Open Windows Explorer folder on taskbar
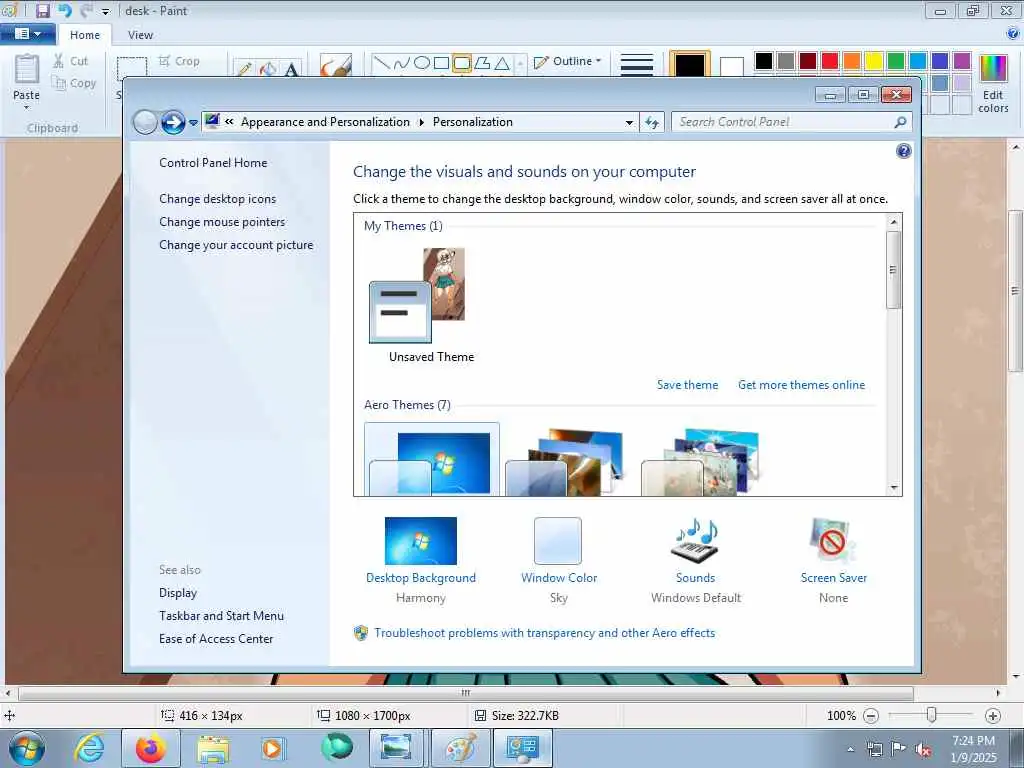Image resolution: width=1024 pixels, height=768 pixels. (213, 748)
